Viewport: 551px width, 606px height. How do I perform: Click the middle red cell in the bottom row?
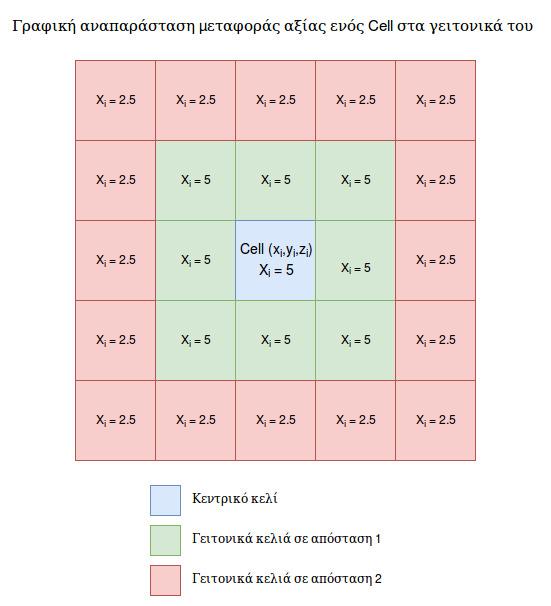click(x=276, y=420)
